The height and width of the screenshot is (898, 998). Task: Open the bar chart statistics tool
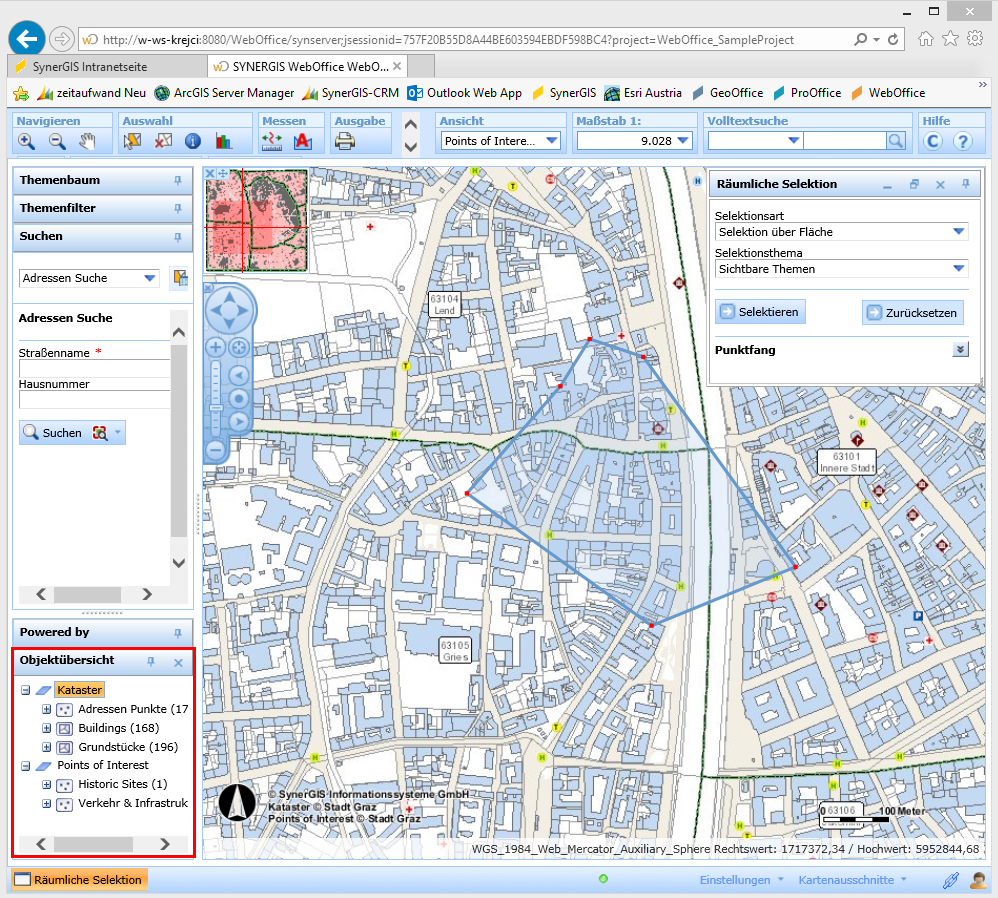(x=223, y=142)
